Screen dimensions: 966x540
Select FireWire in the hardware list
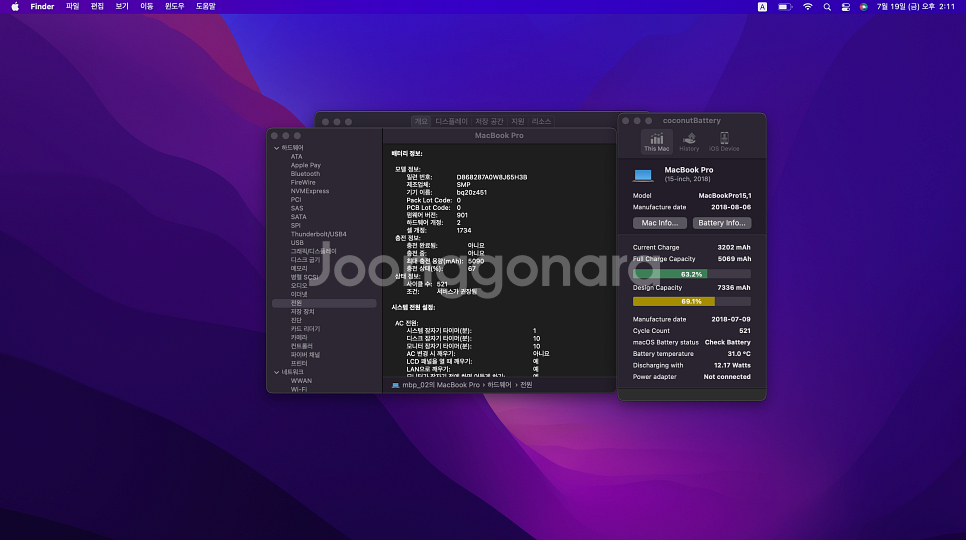pos(302,182)
